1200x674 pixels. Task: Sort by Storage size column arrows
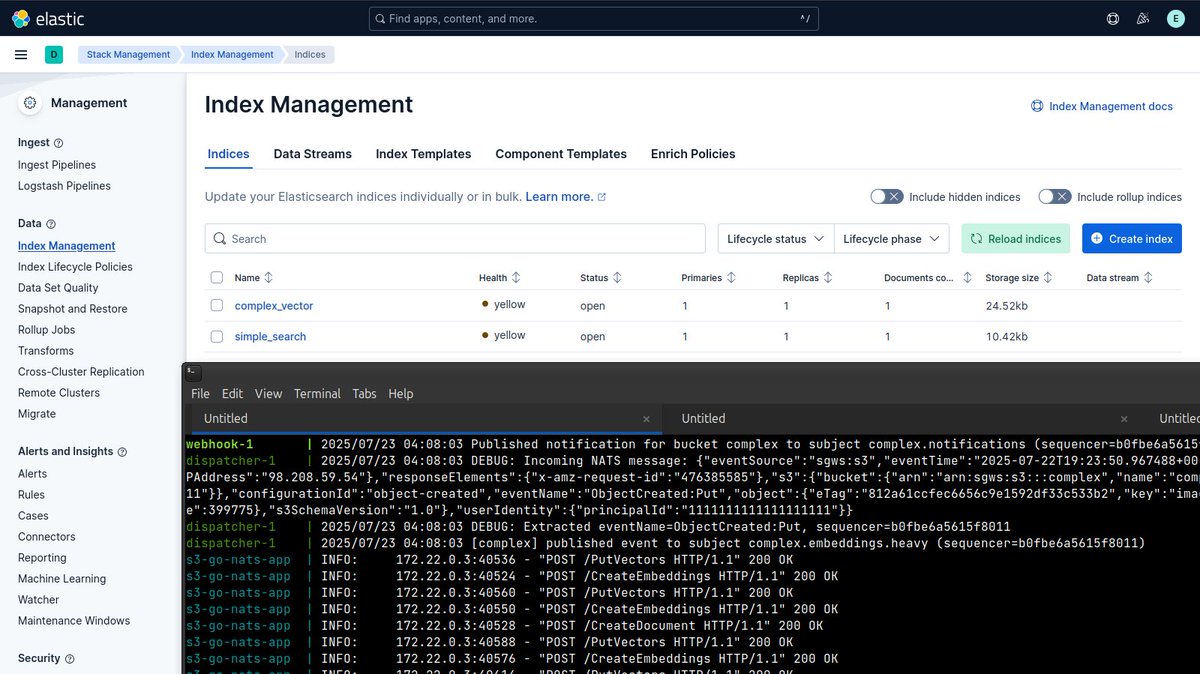pyautogui.click(x=1048, y=277)
